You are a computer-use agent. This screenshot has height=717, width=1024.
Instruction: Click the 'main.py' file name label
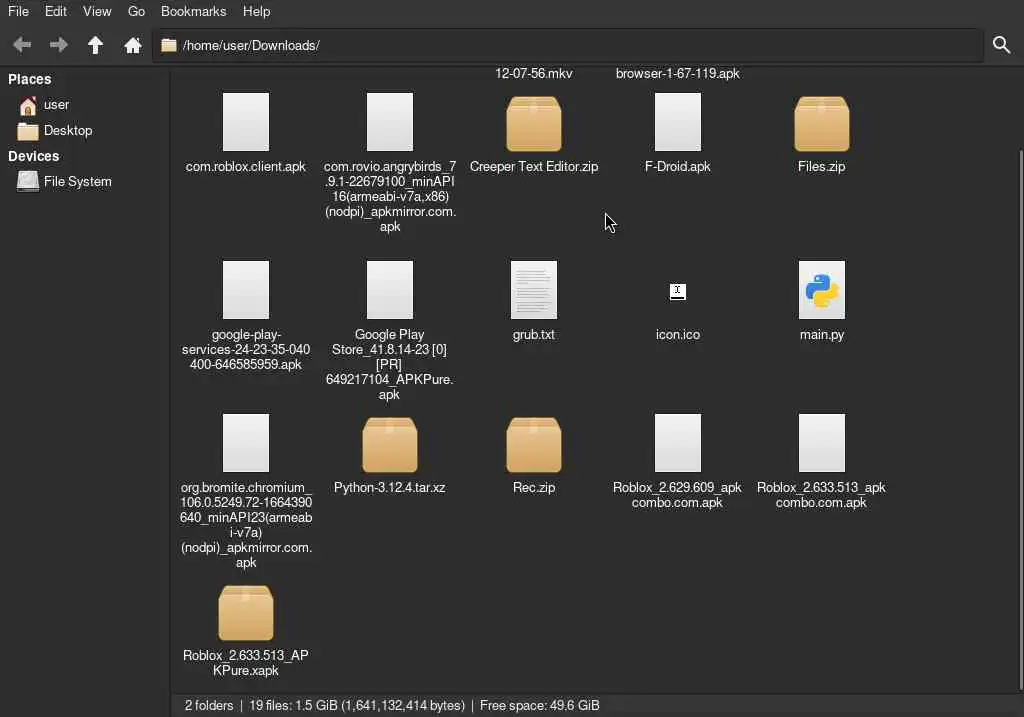[822, 334]
